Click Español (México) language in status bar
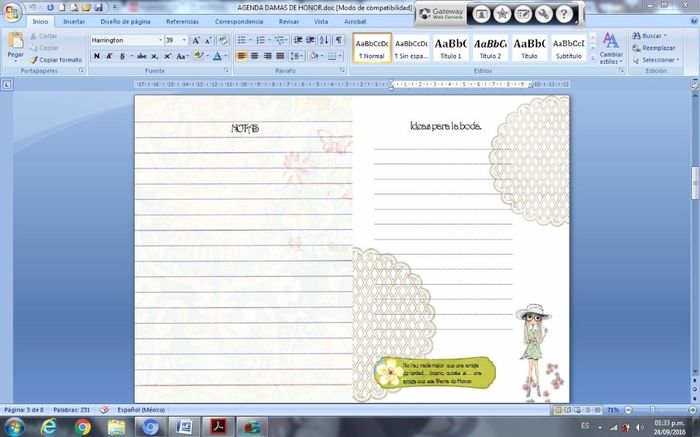The image size is (700, 437). [x=141, y=410]
